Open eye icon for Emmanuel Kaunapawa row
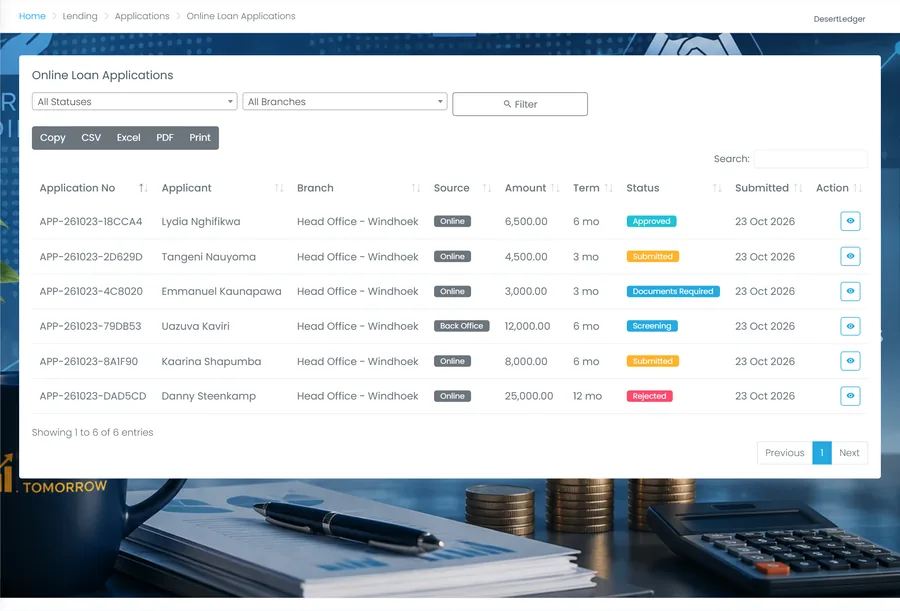Screen dimensions: 900x611 click(850, 291)
